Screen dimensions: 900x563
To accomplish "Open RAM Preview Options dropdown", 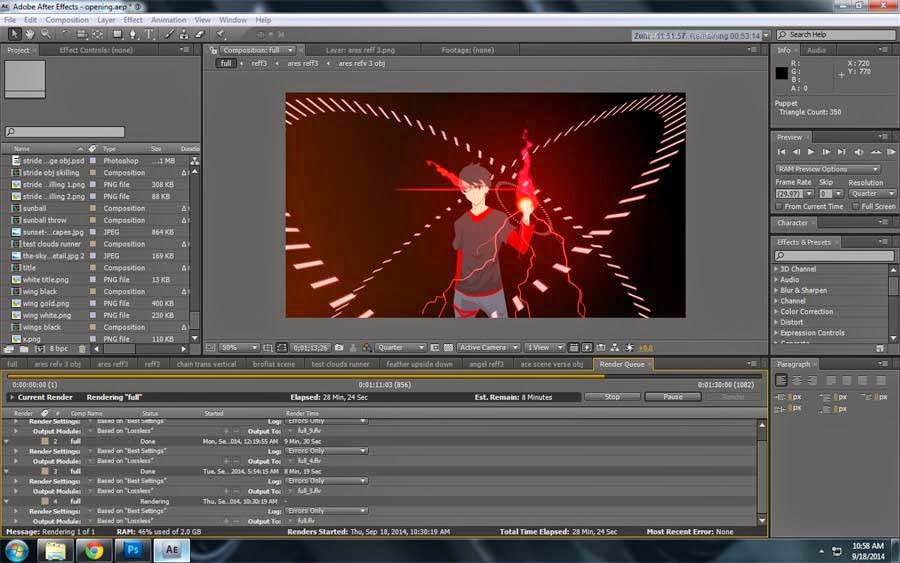I will (828, 169).
